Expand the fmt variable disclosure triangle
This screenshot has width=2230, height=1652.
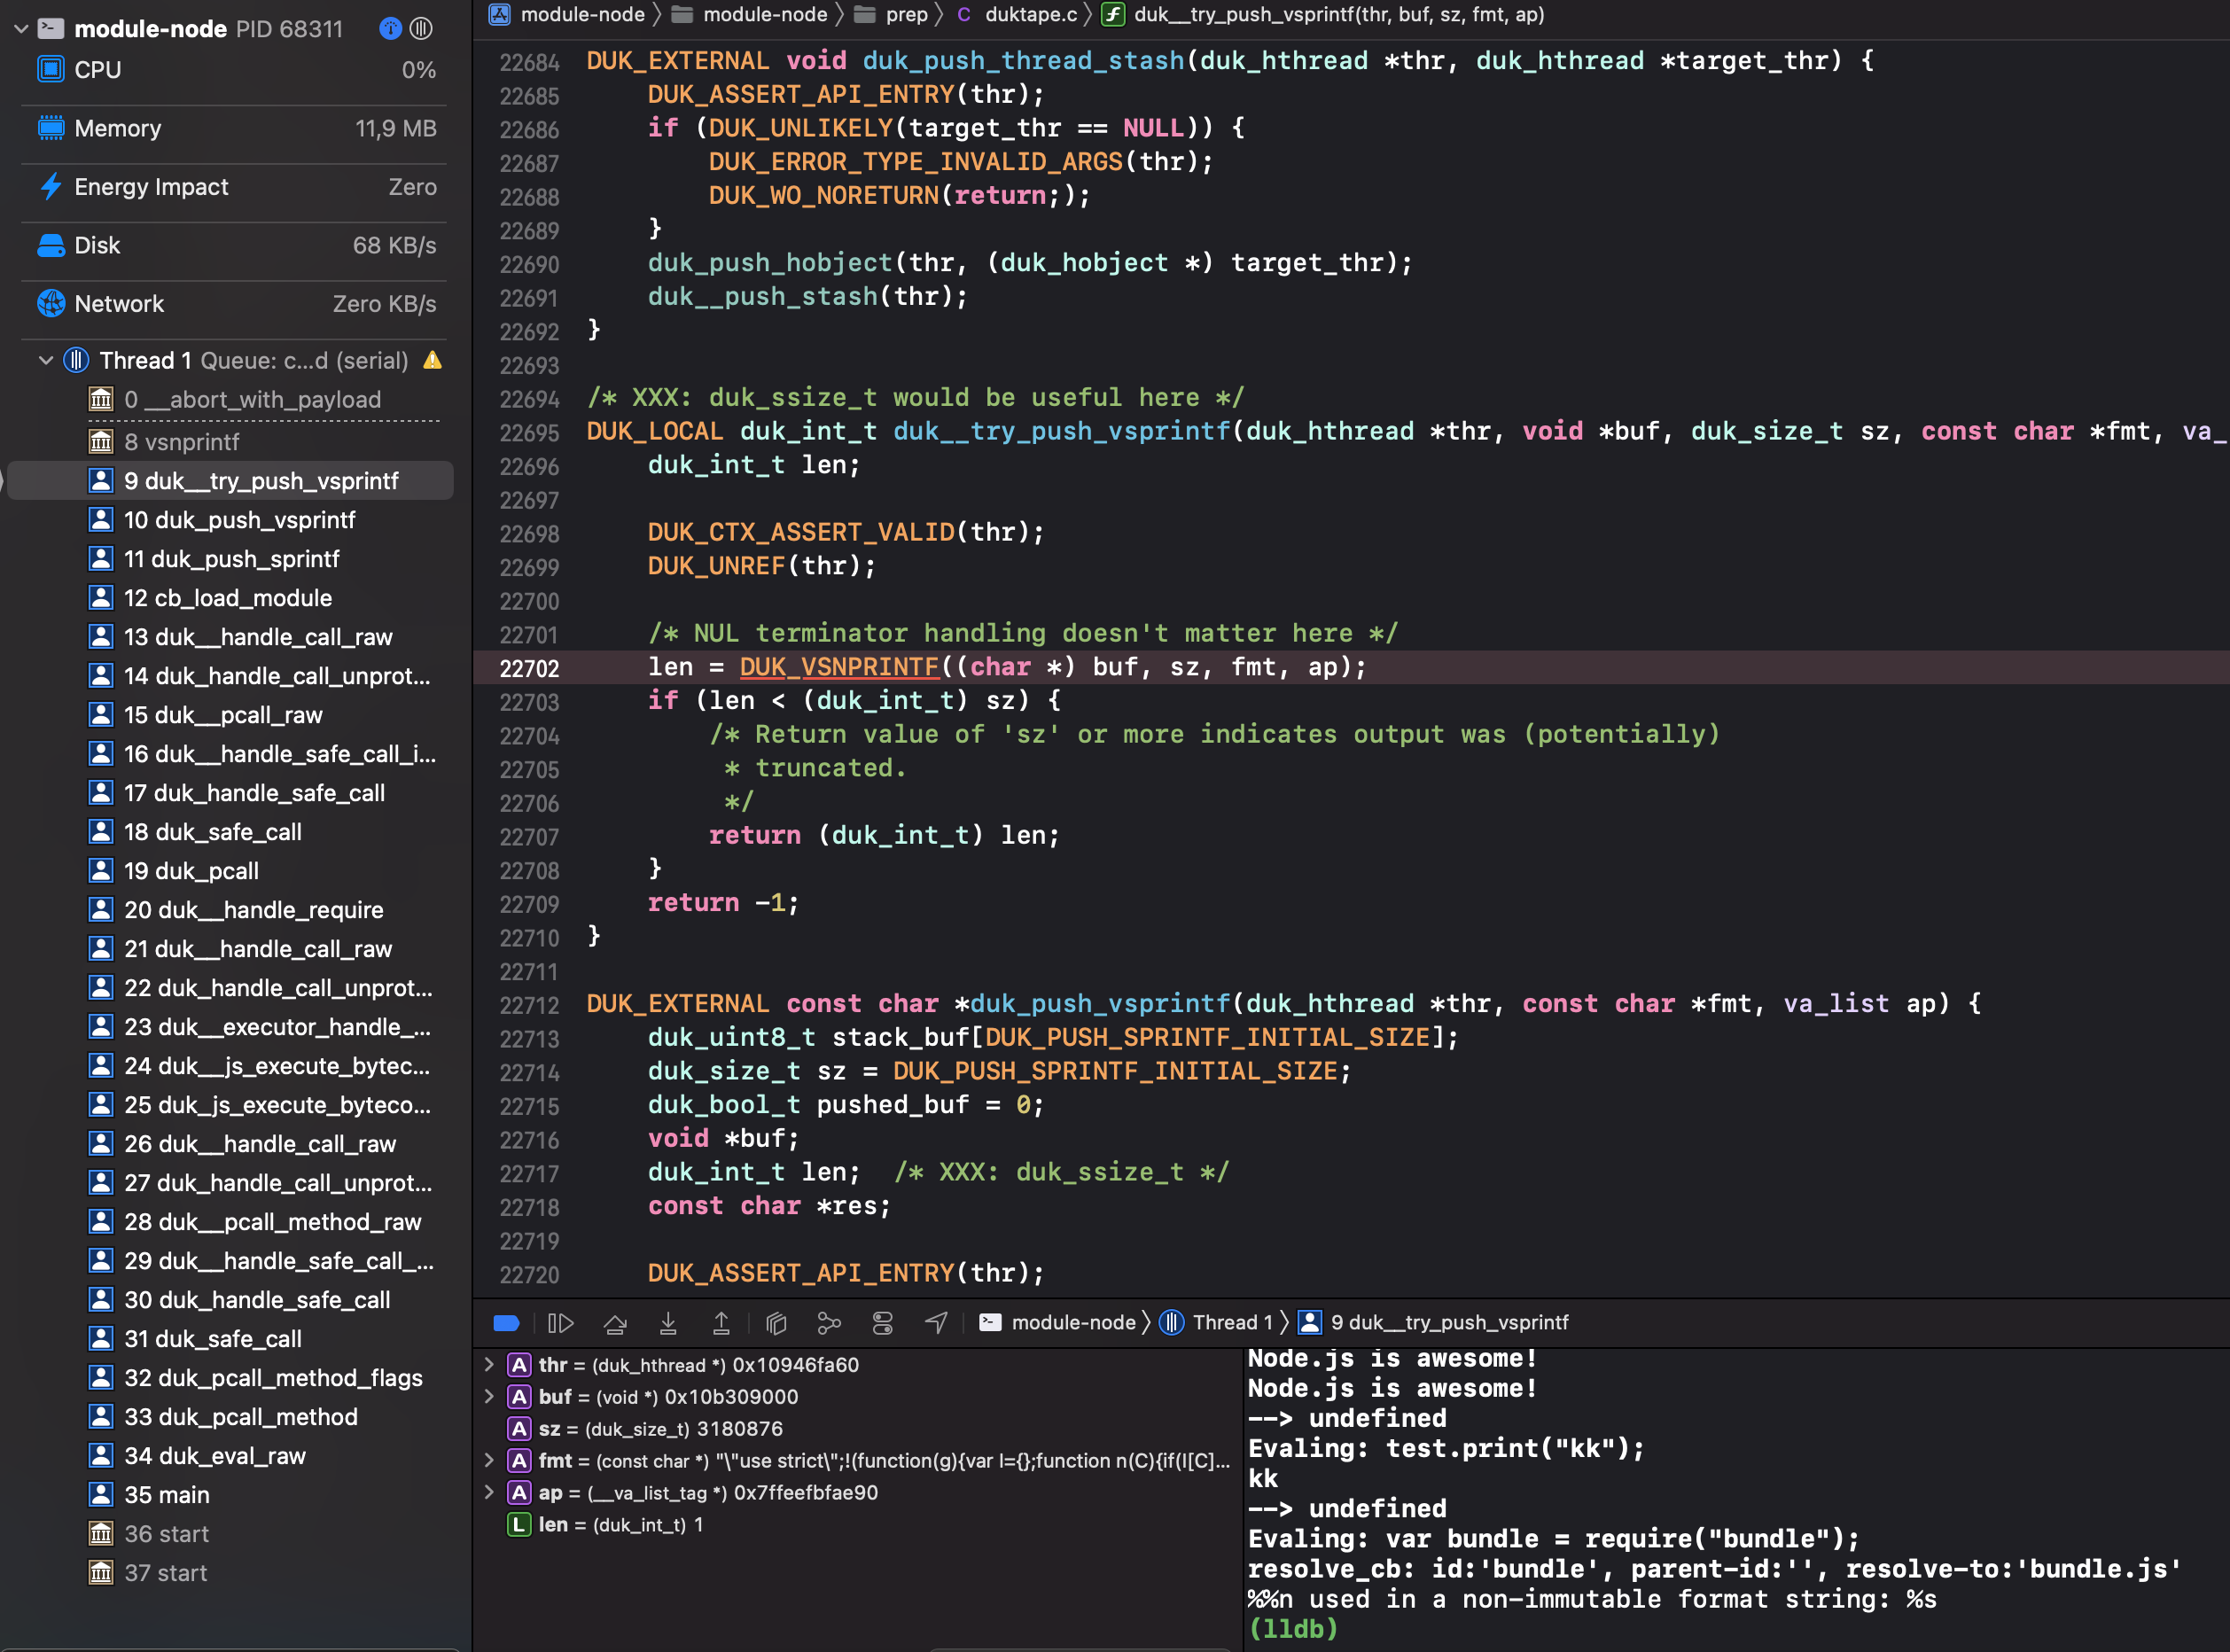pos(489,1460)
